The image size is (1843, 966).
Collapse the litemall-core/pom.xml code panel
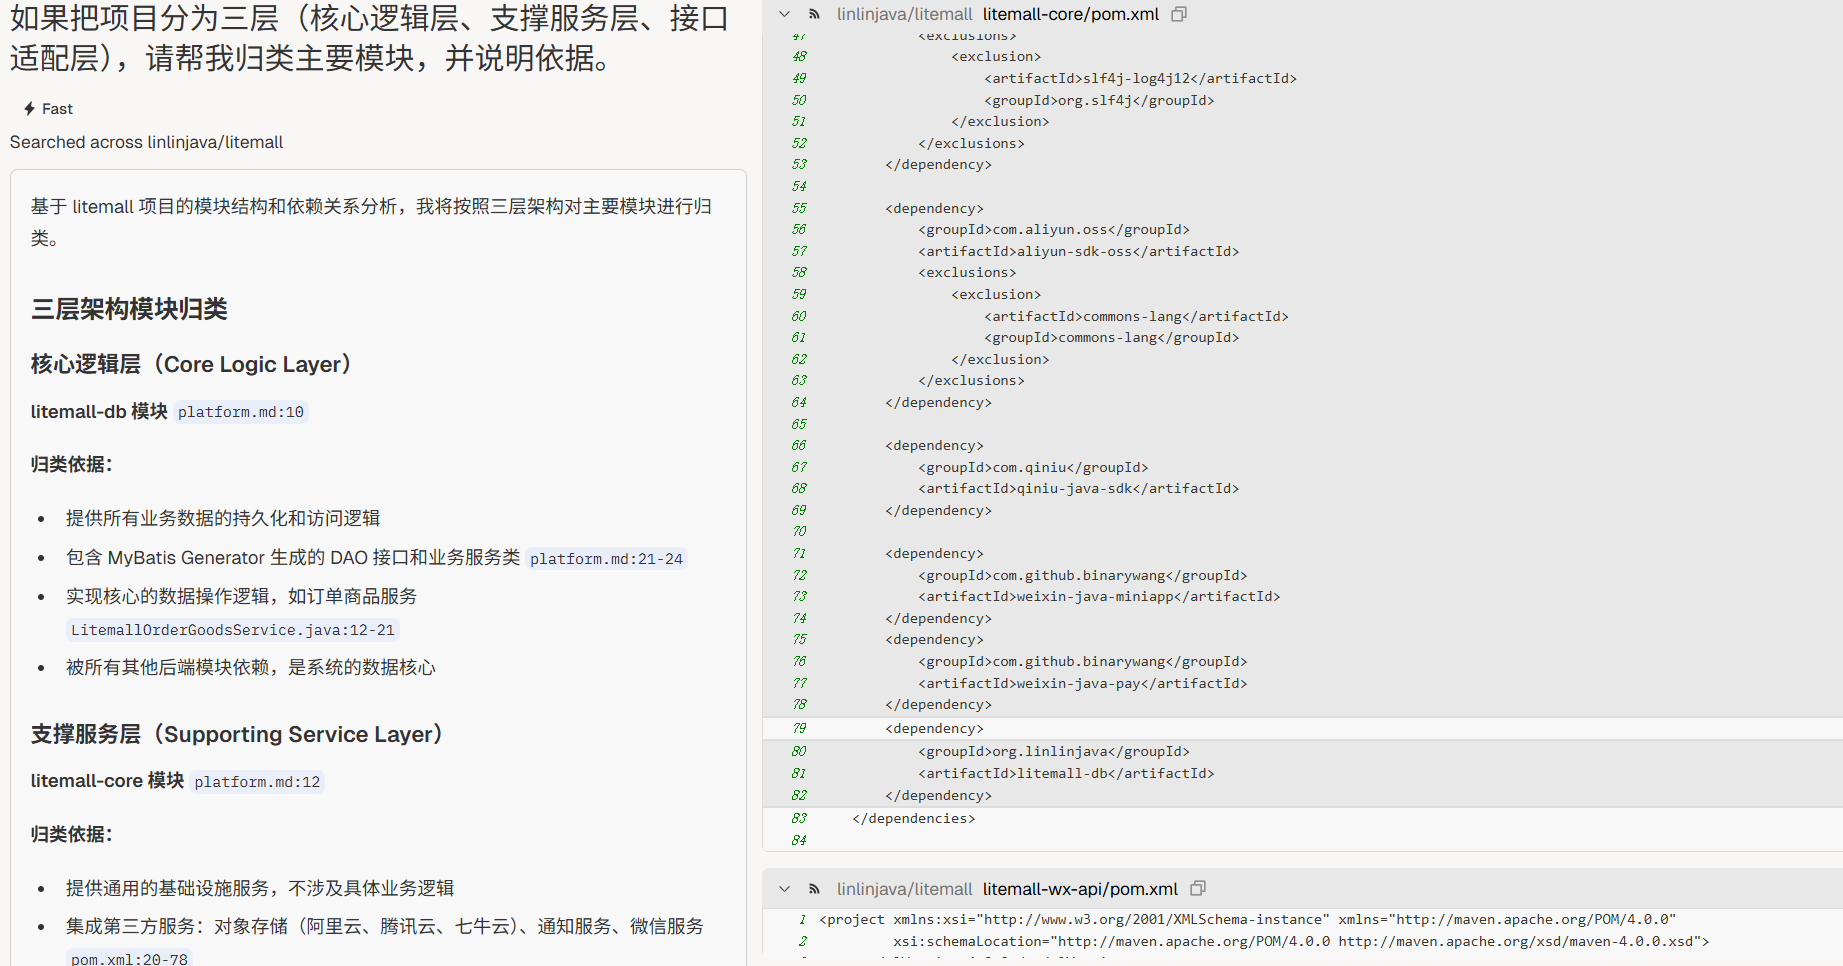pyautogui.click(x=785, y=14)
